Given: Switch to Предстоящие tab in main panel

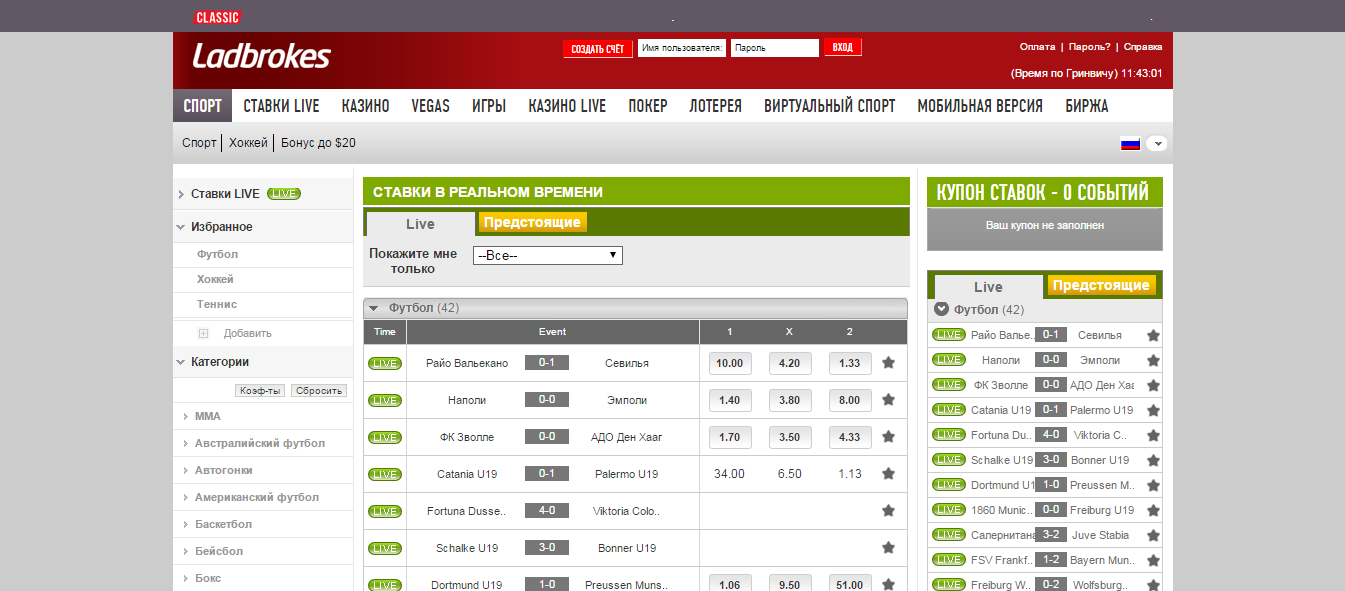Looking at the screenshot, I should click(x=532, y=222).
